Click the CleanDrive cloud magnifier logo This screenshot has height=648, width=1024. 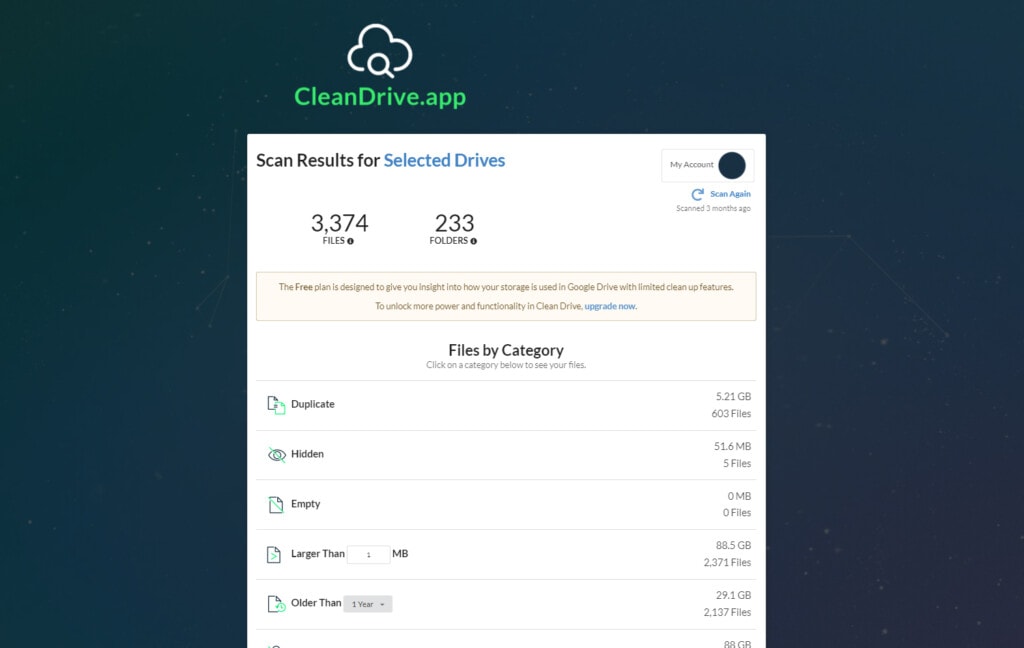[x=379, y=51]
